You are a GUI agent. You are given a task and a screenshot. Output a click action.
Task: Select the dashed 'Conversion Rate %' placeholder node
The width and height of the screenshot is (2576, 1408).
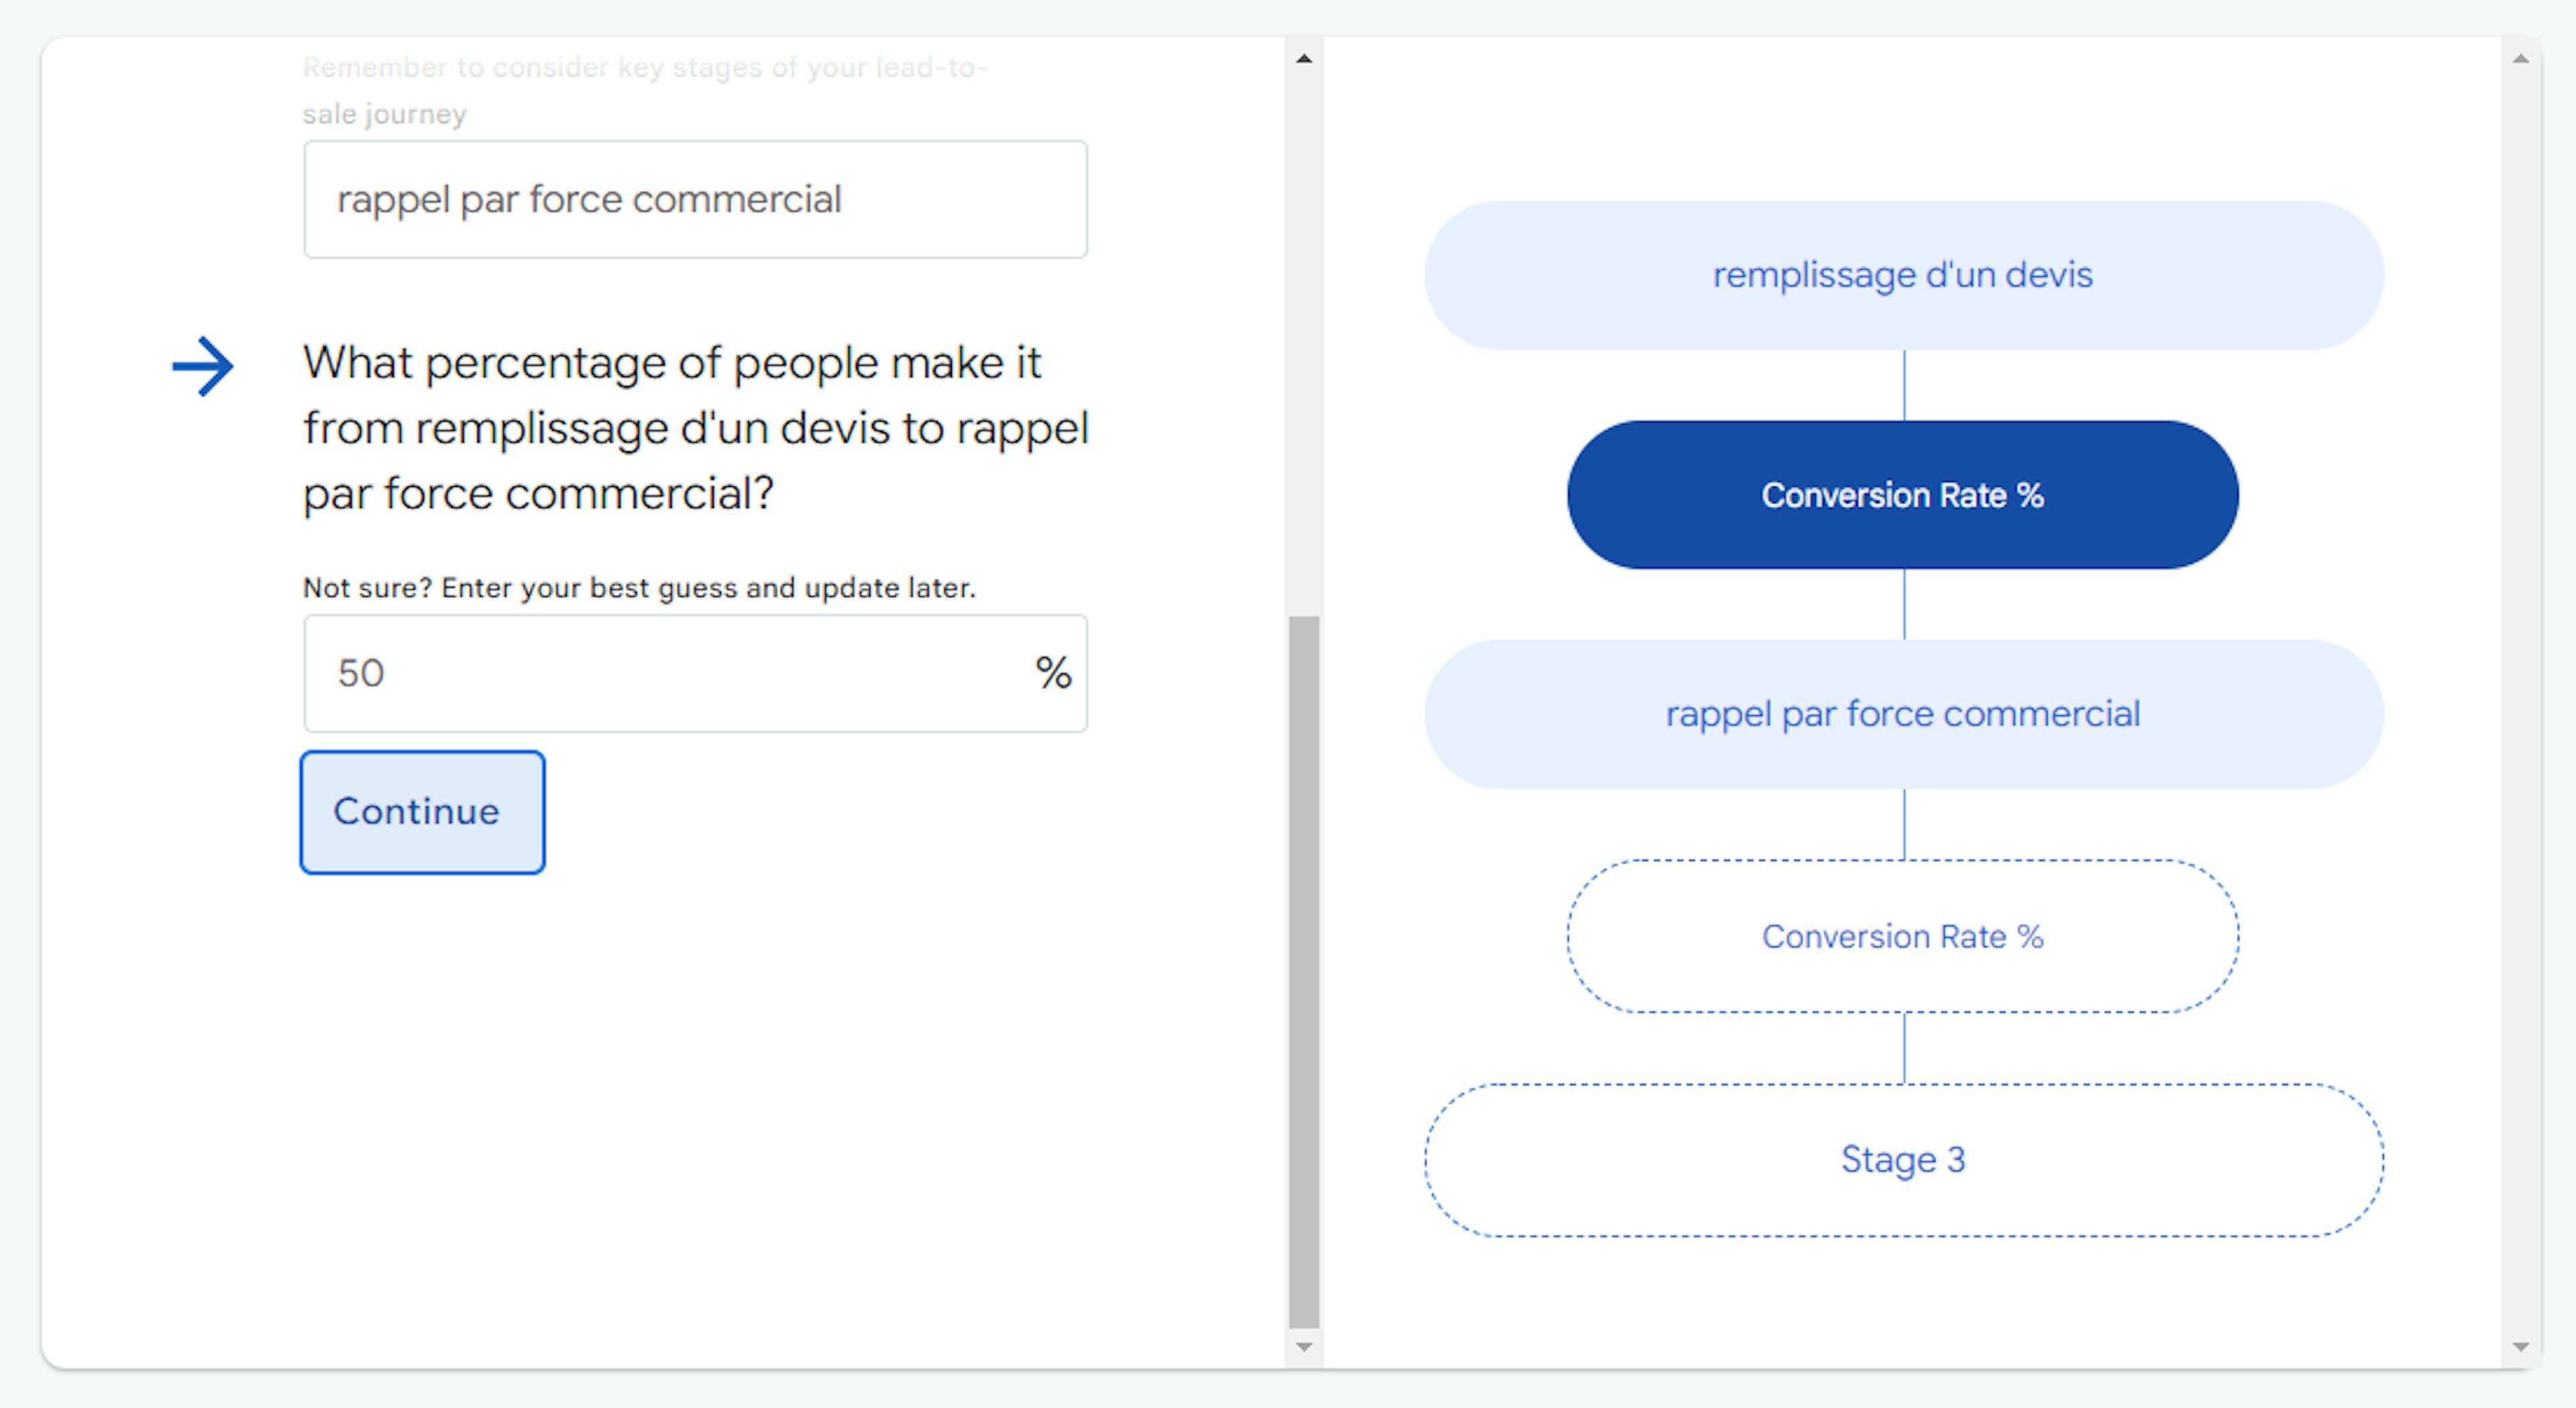tap(1903, 936)
